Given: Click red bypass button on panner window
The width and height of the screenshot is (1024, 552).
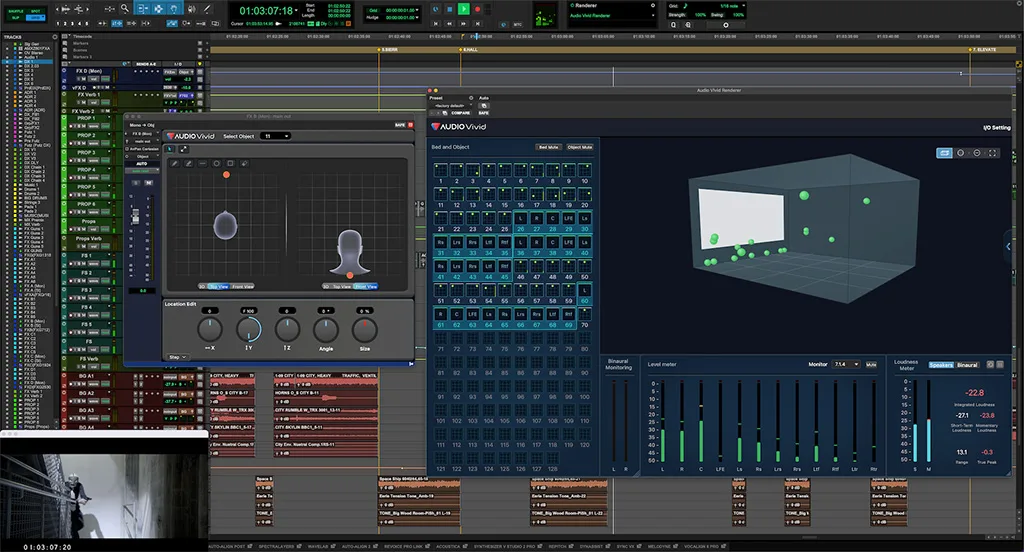Looking at the screenshot, I should (x=411, y=125).
